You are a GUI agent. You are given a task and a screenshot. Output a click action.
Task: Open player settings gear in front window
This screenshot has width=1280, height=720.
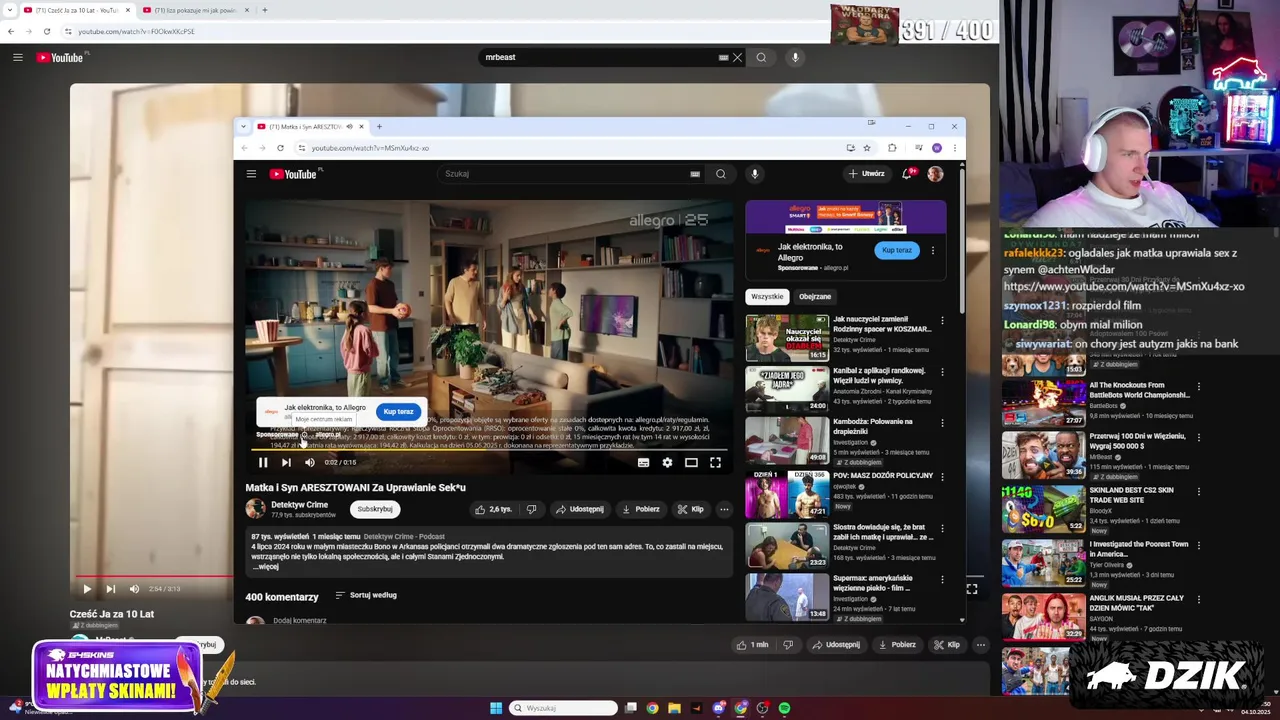[667, 462]
